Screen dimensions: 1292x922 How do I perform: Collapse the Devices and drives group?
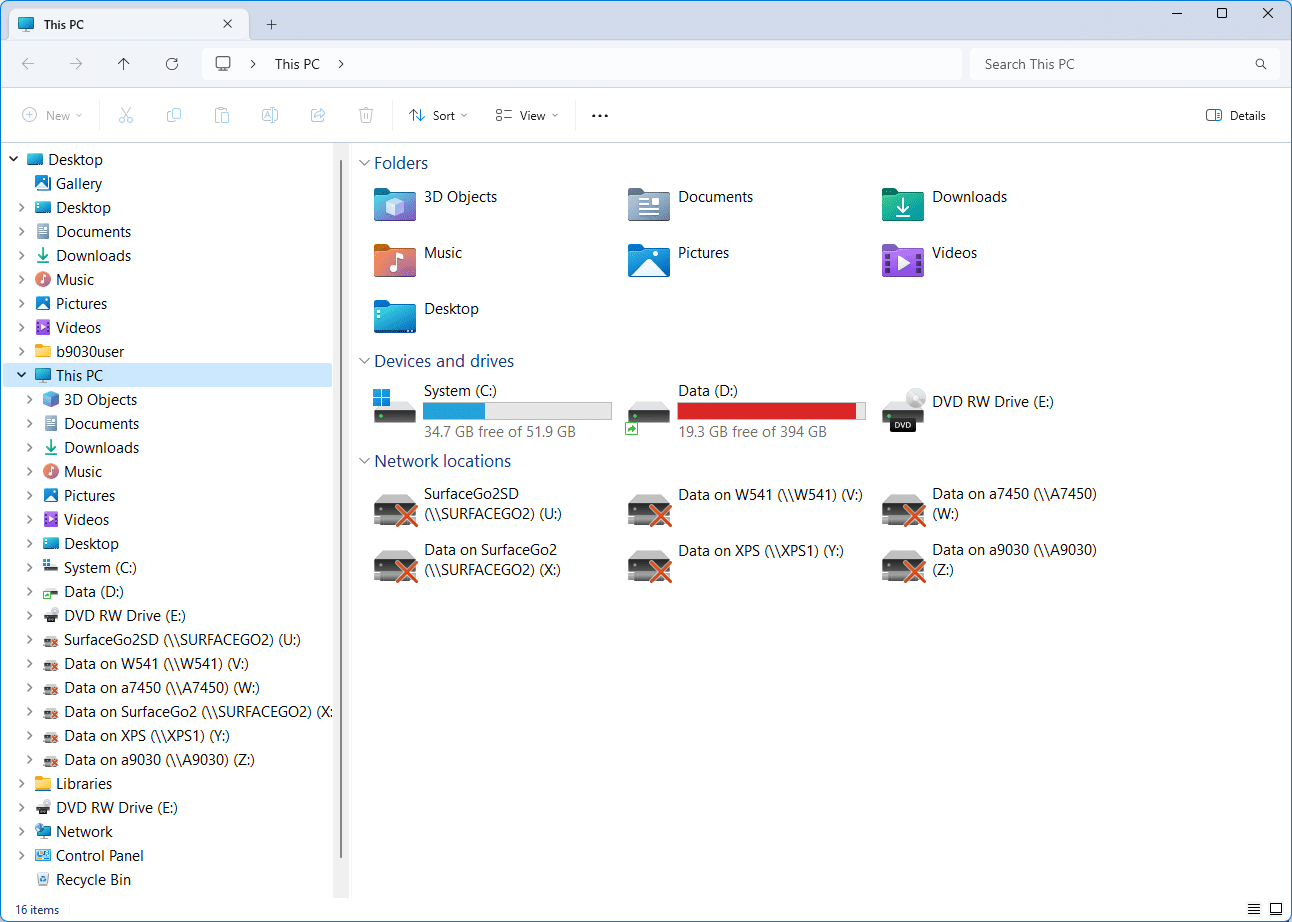click(x=364, y=361)
